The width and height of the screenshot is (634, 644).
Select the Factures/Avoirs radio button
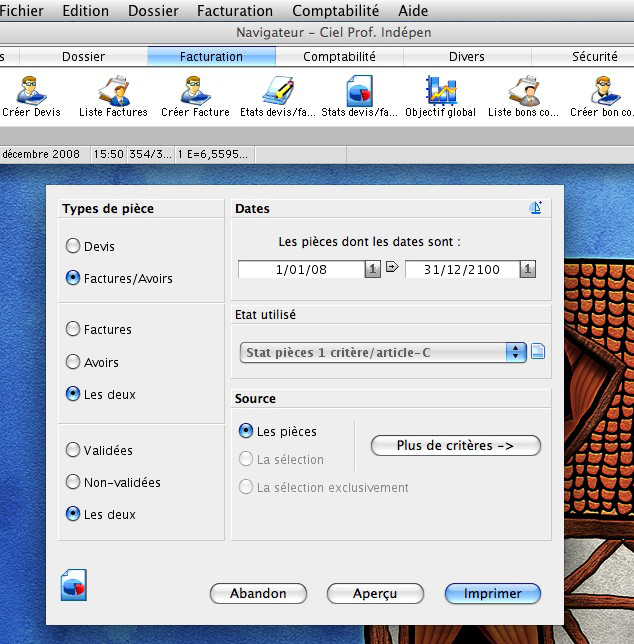pos(73,278)
